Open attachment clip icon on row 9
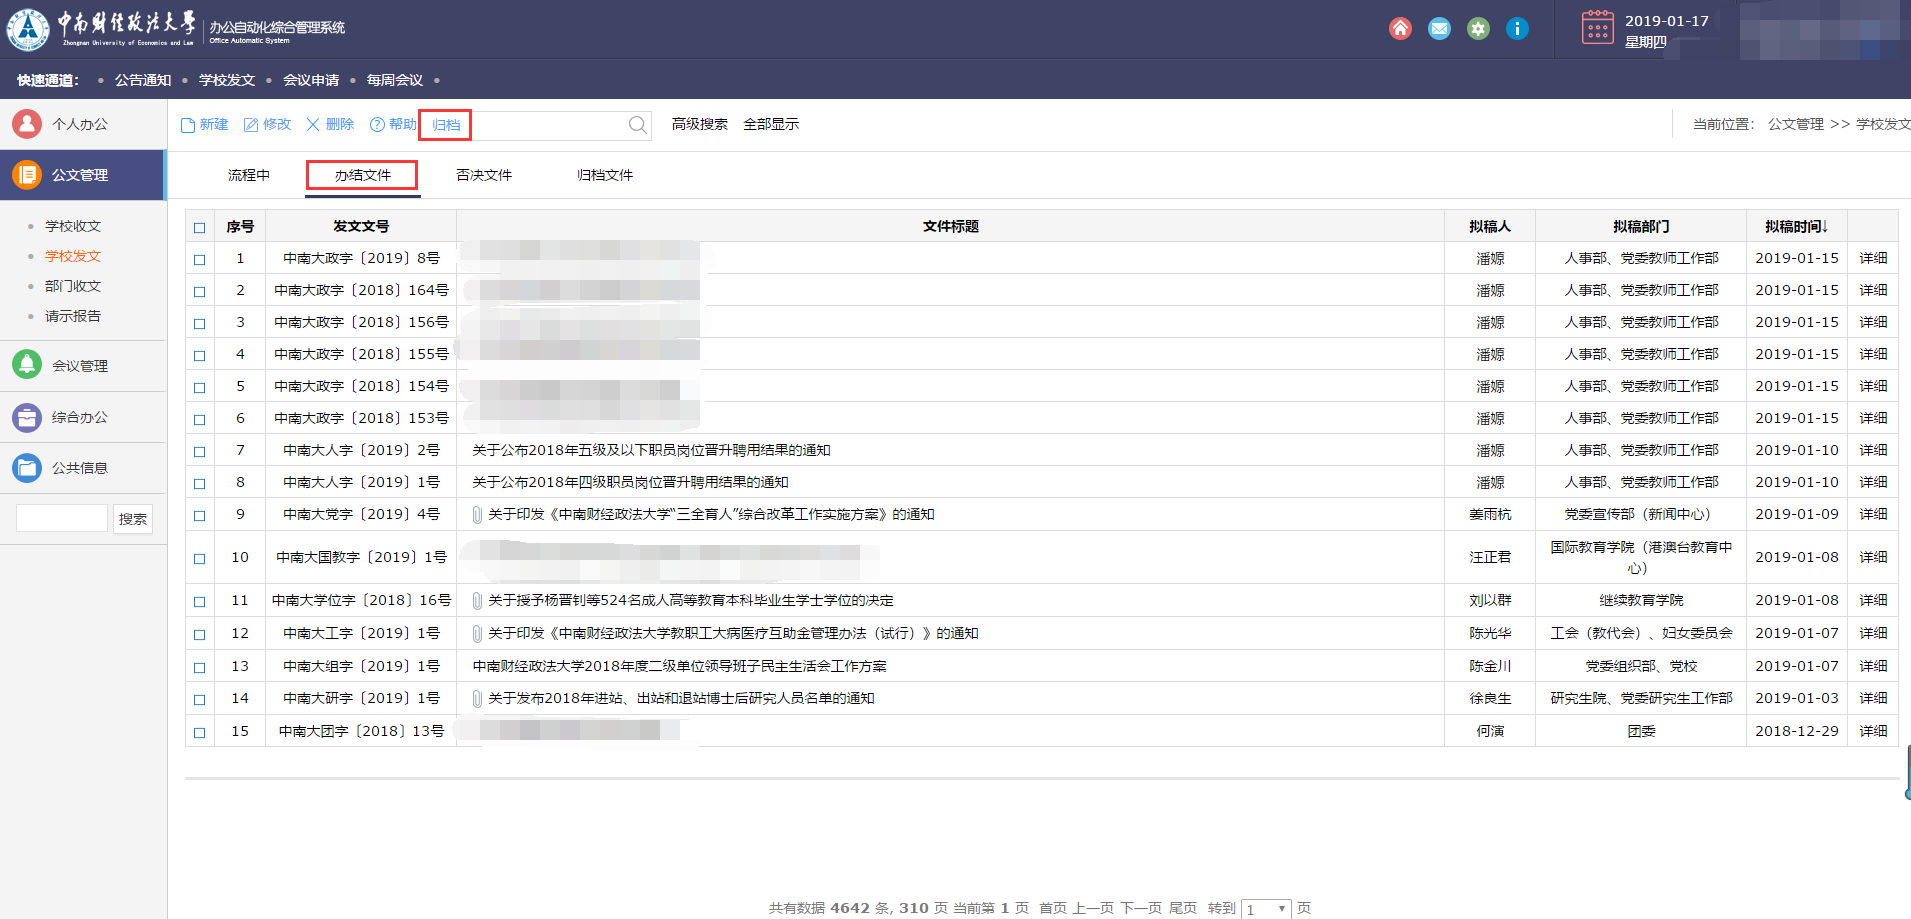This screenshot has width=1911, height=919. pyautogui.click(x=478, y=515)
